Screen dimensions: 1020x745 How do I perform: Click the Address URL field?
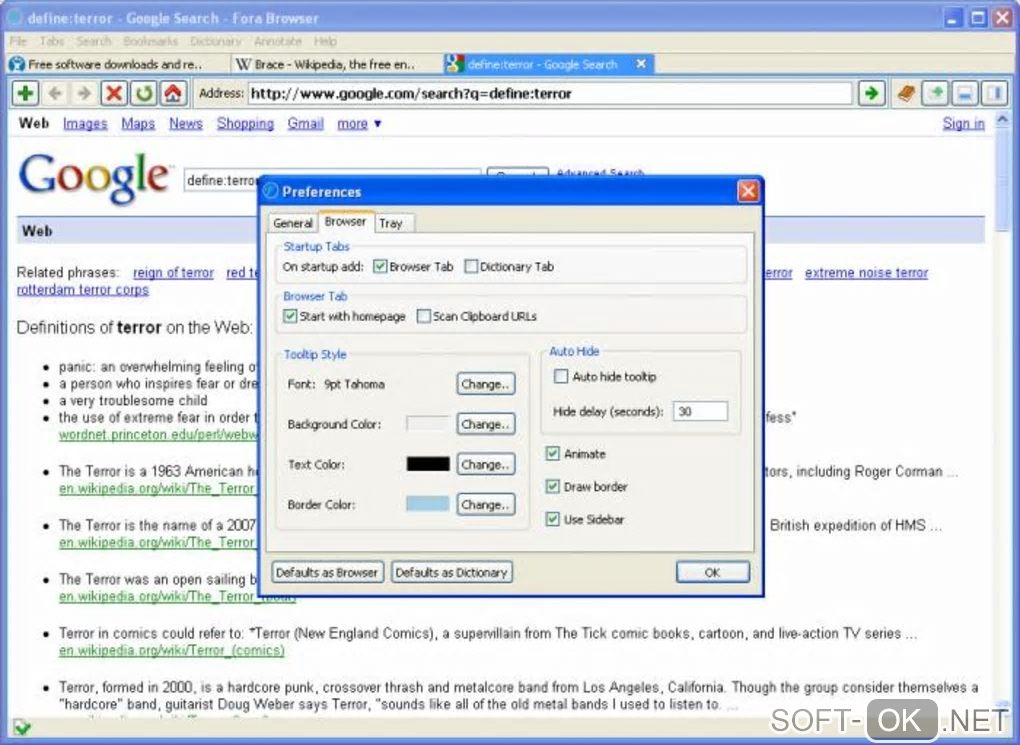coord(549,94)
